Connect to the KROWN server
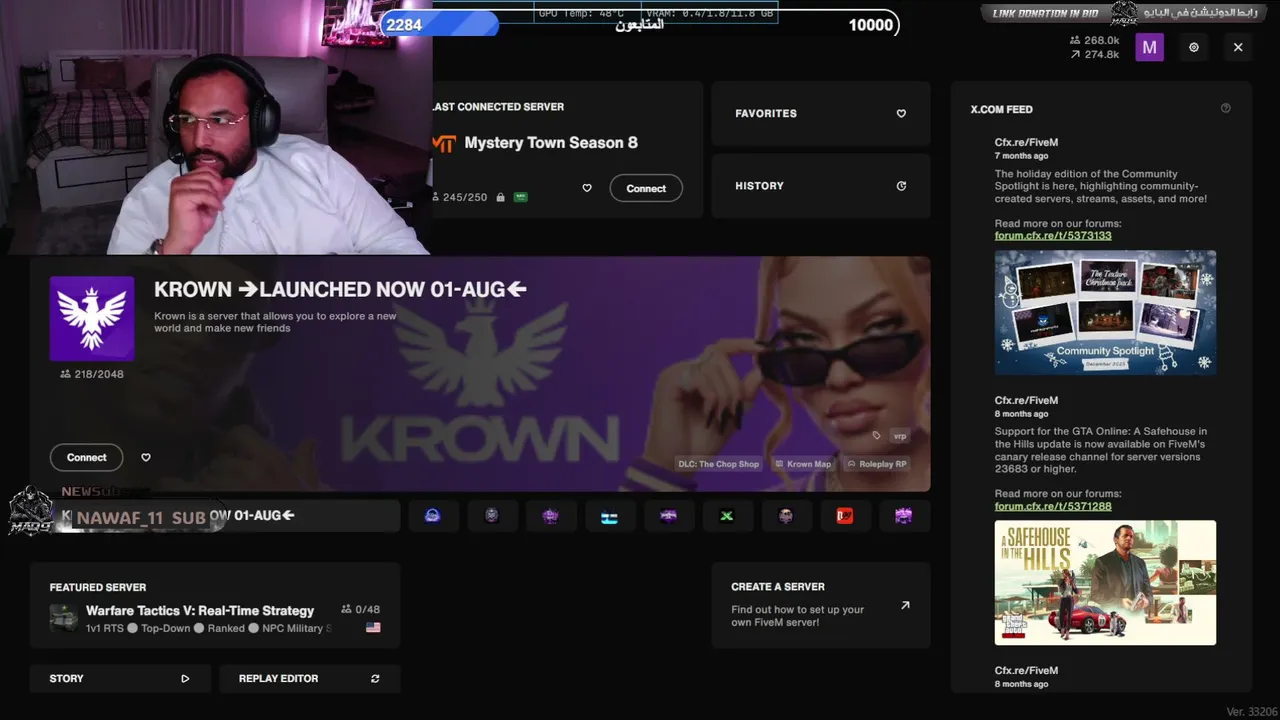Image resolution: width=1280 pixels, height=720 pixels. click(x=87, y=457)
